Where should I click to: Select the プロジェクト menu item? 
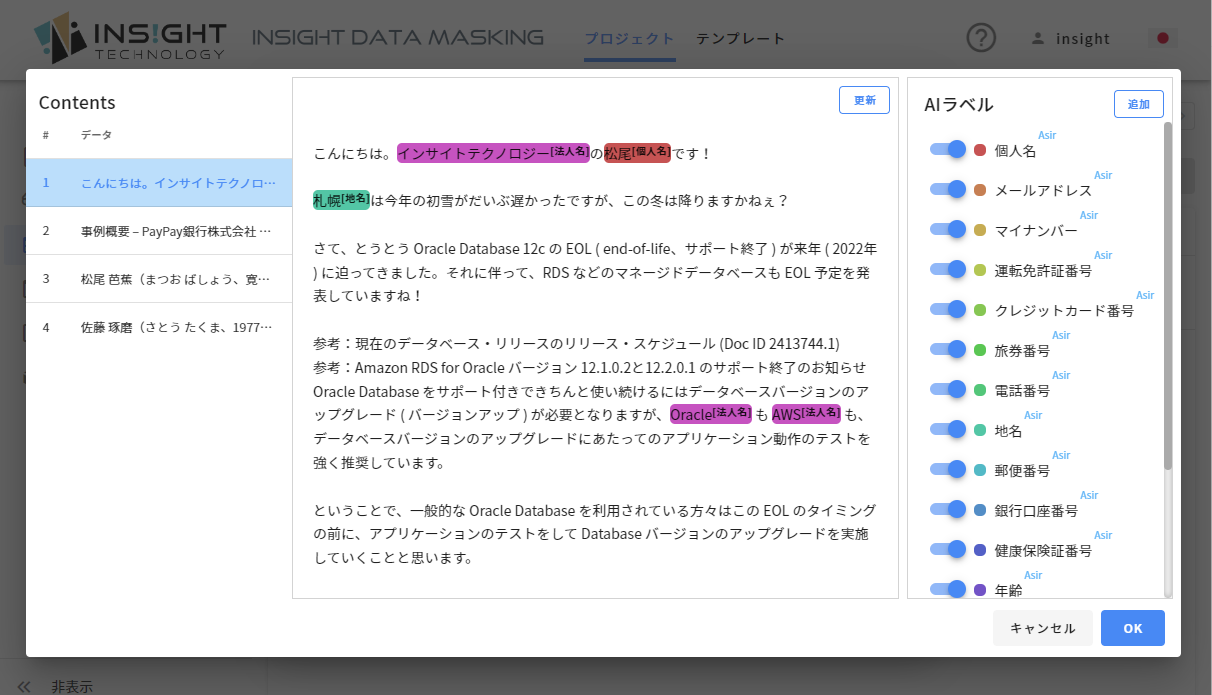(x=630, y=38)
